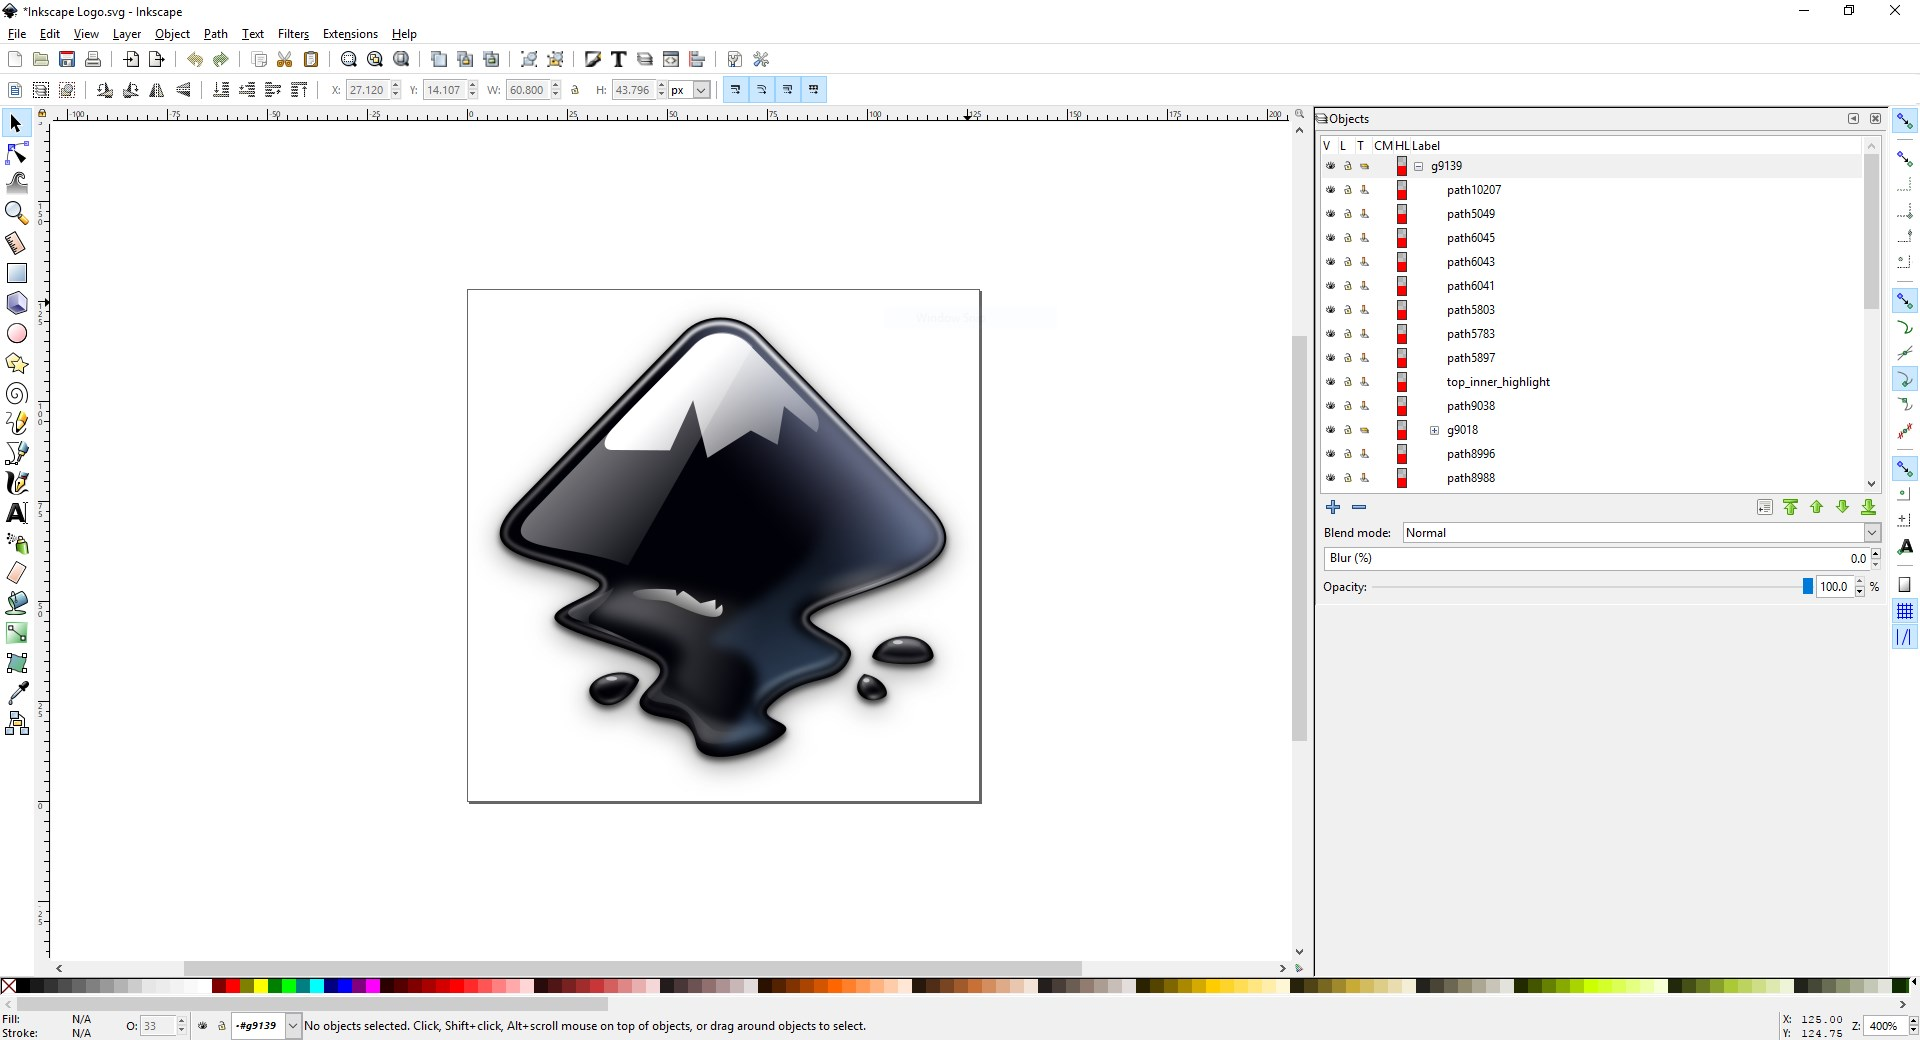1920x1040 pixels.
Task: Lower selection one step with down arrow button
Action: tap(1842, 507)
